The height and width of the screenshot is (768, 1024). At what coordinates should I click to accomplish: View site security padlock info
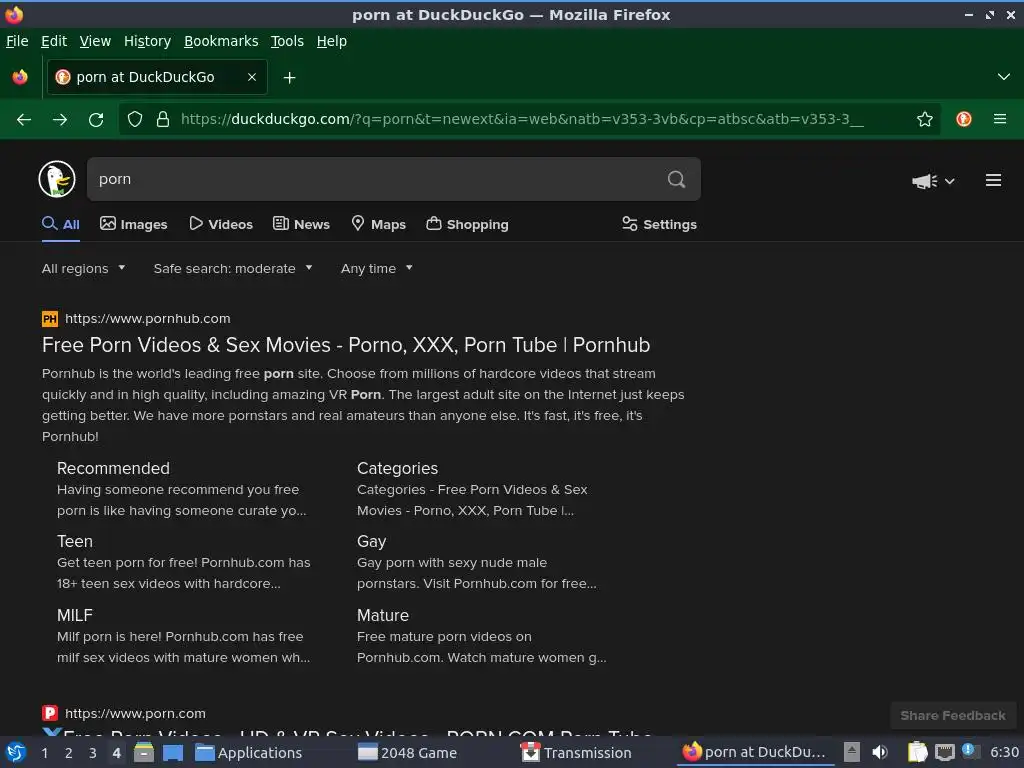pyautogui.click(x=163, y=119)
